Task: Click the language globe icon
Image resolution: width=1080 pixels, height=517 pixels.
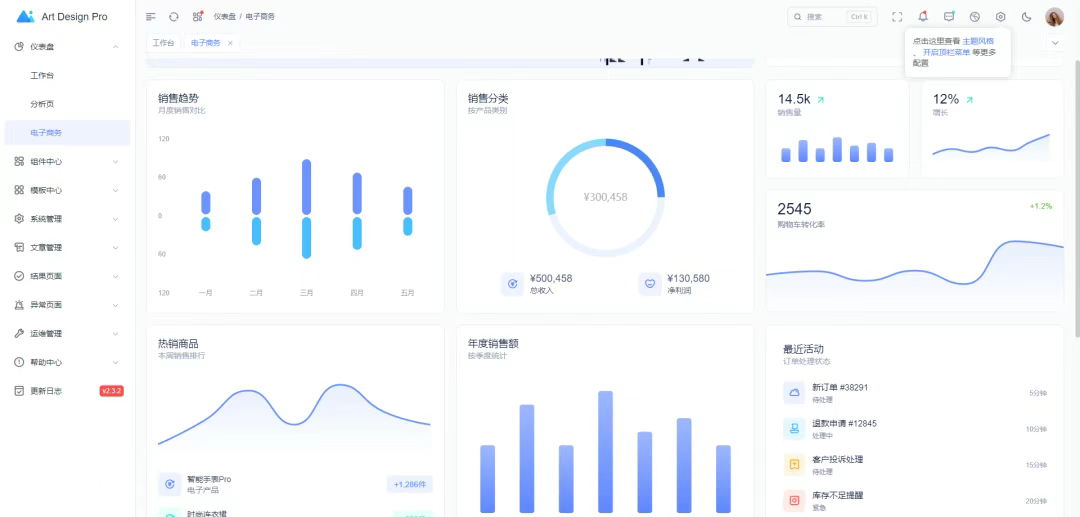Action: pyautogui.click(x=975, y=17)
